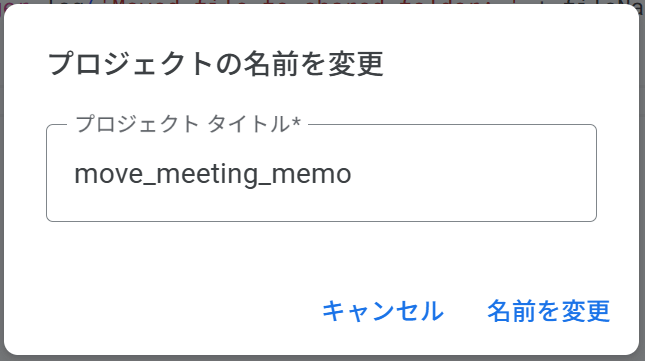Confirm rename with 名前を変更 button
Image resolution: width=645 pixels, height=361 pixels.
[x=548, y=311]
